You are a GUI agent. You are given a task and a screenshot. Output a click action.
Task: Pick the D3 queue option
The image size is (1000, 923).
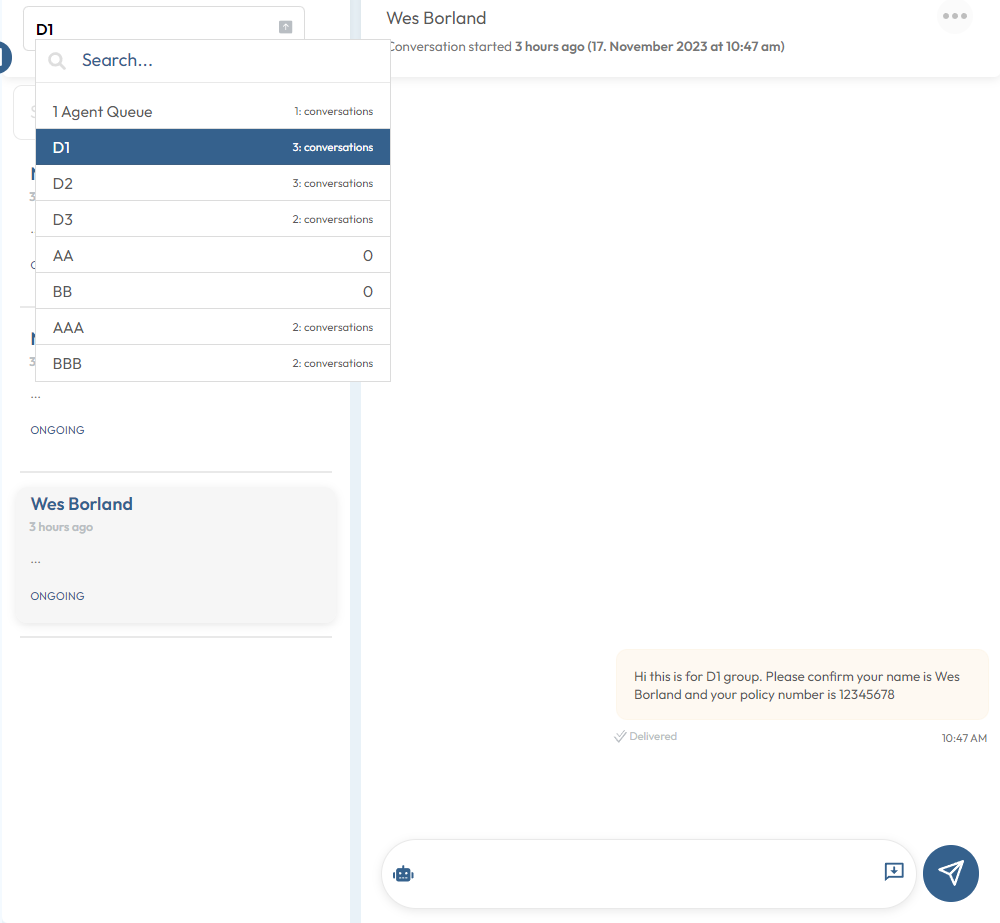coord(213,219)
